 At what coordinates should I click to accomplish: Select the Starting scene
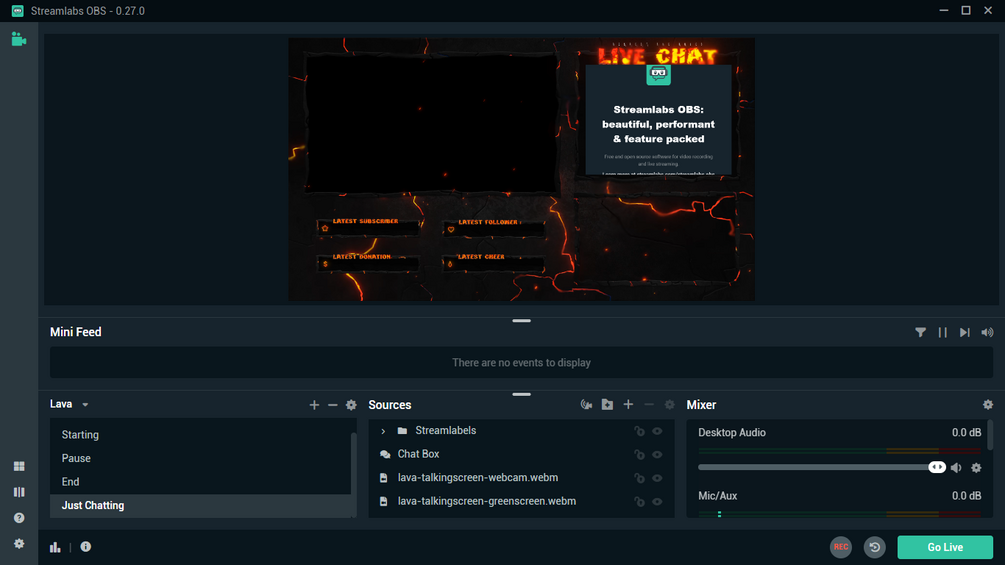tap(201, 434)
